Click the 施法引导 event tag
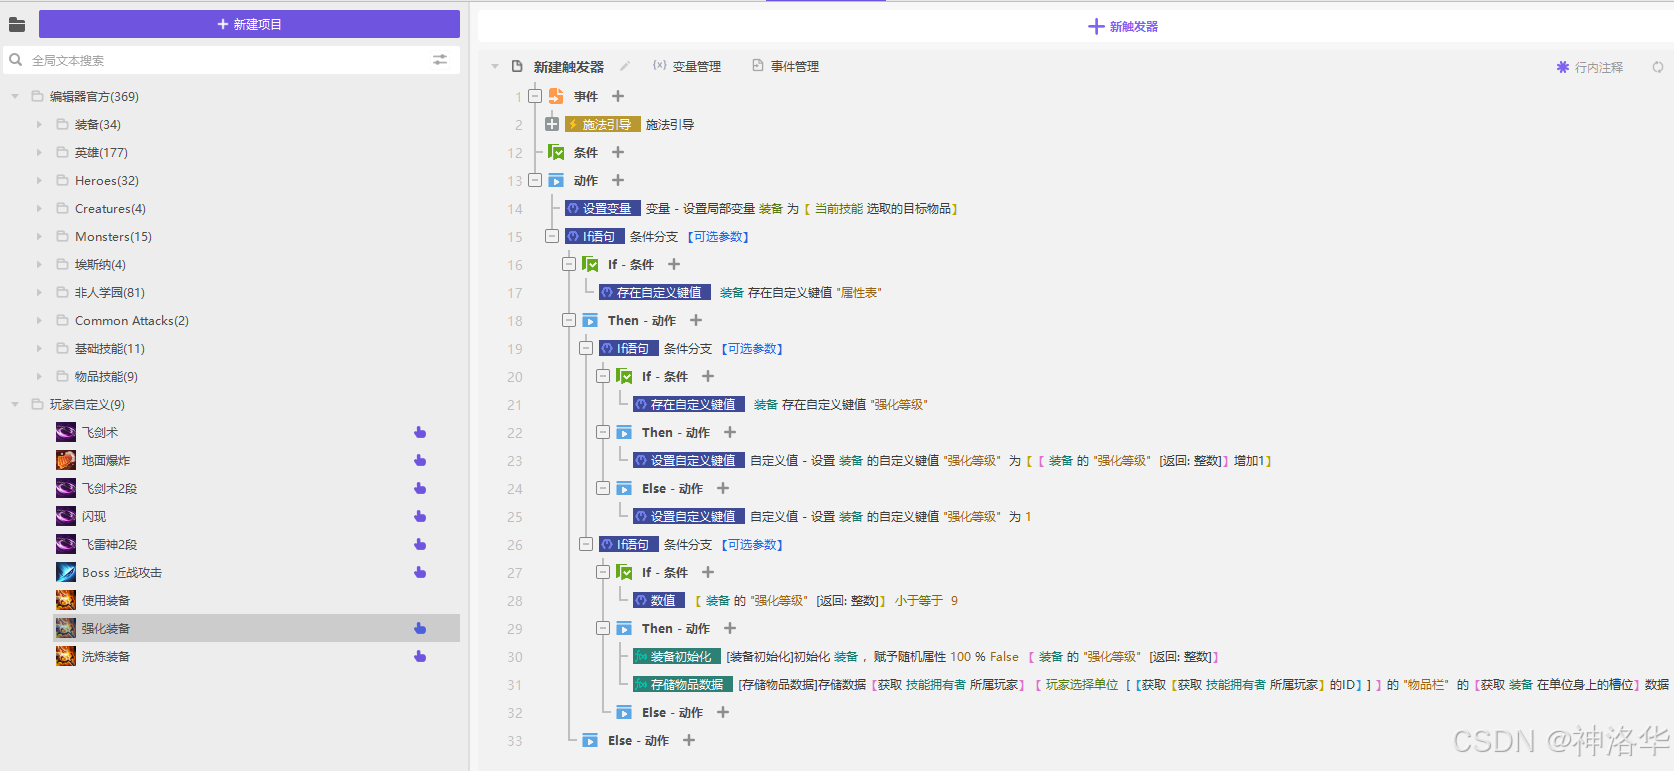The image size is (1674, 771). pyautogui.click(x=603, y=124)
